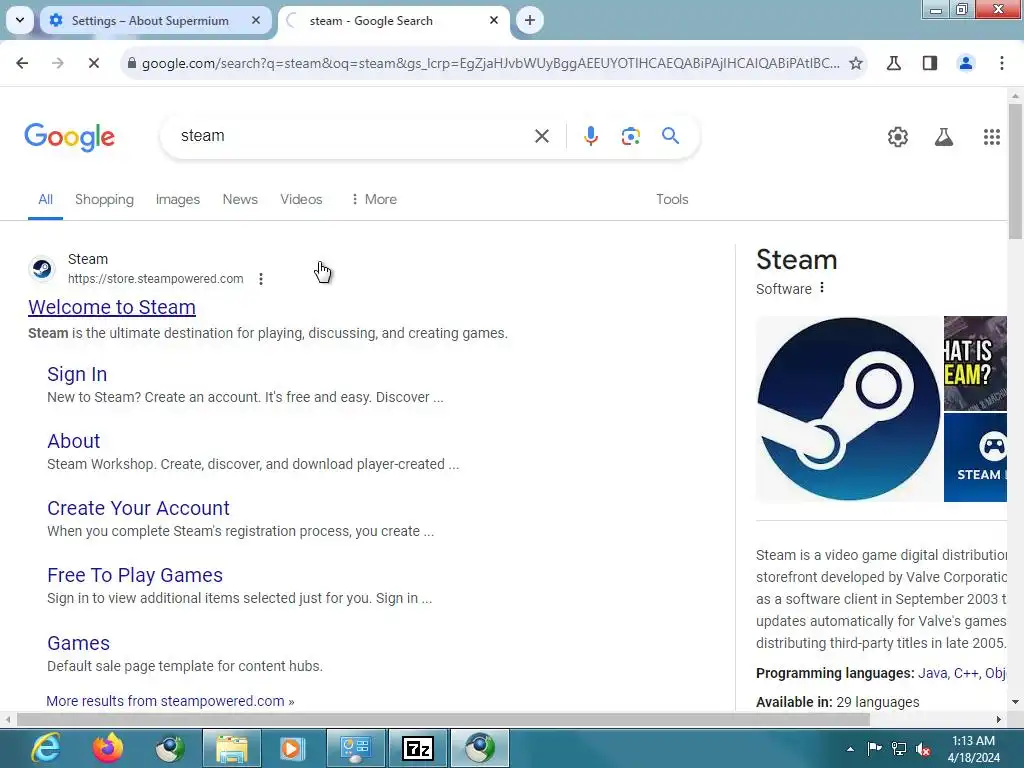Focus the Google search input field
Viewport: 1024px width, 768px height.
[x=353, y=136]
